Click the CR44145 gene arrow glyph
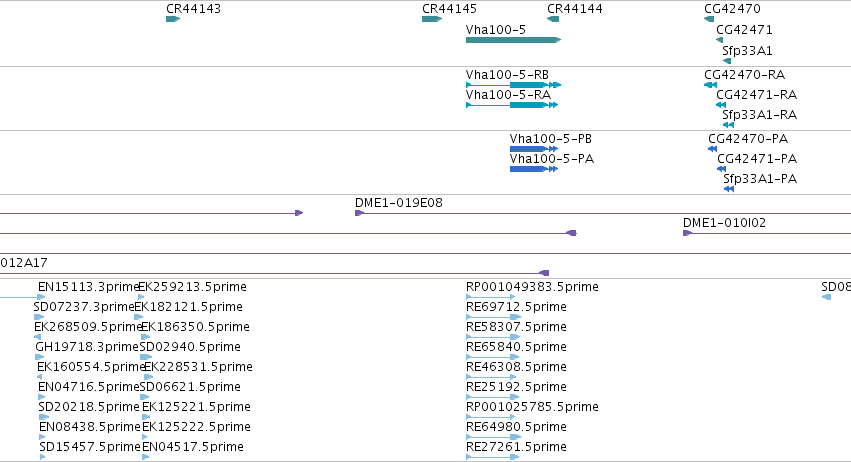851x462 pixels. click(432, 19)
